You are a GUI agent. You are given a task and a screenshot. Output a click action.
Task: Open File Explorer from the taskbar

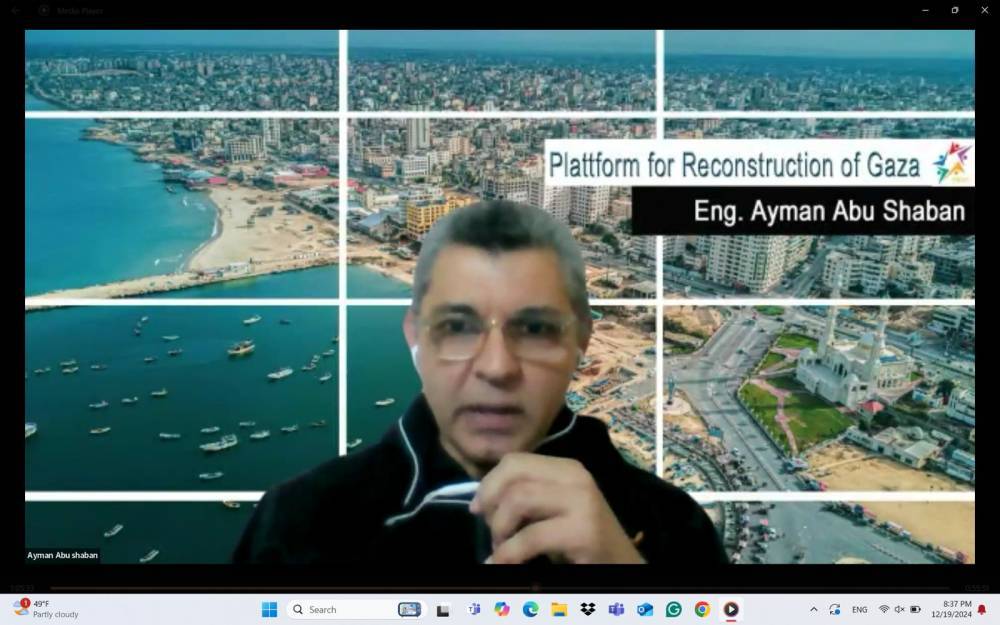[x=560, y=609]
